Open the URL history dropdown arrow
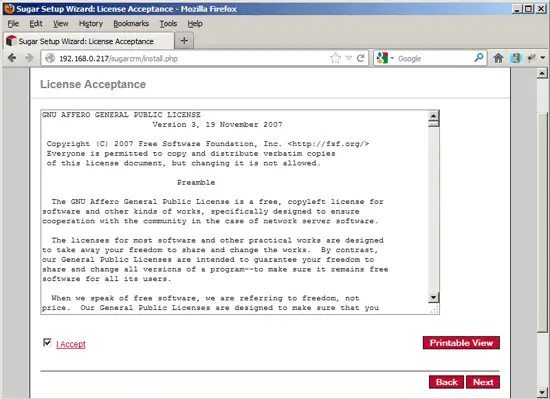The width and height of the screenshot is (550, 399). [x=349, y=58]
